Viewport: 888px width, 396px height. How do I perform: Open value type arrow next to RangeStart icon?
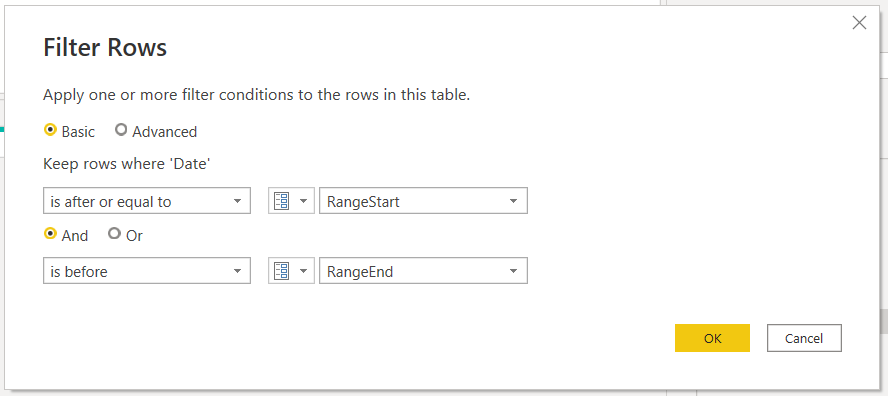tap(304, 202)
